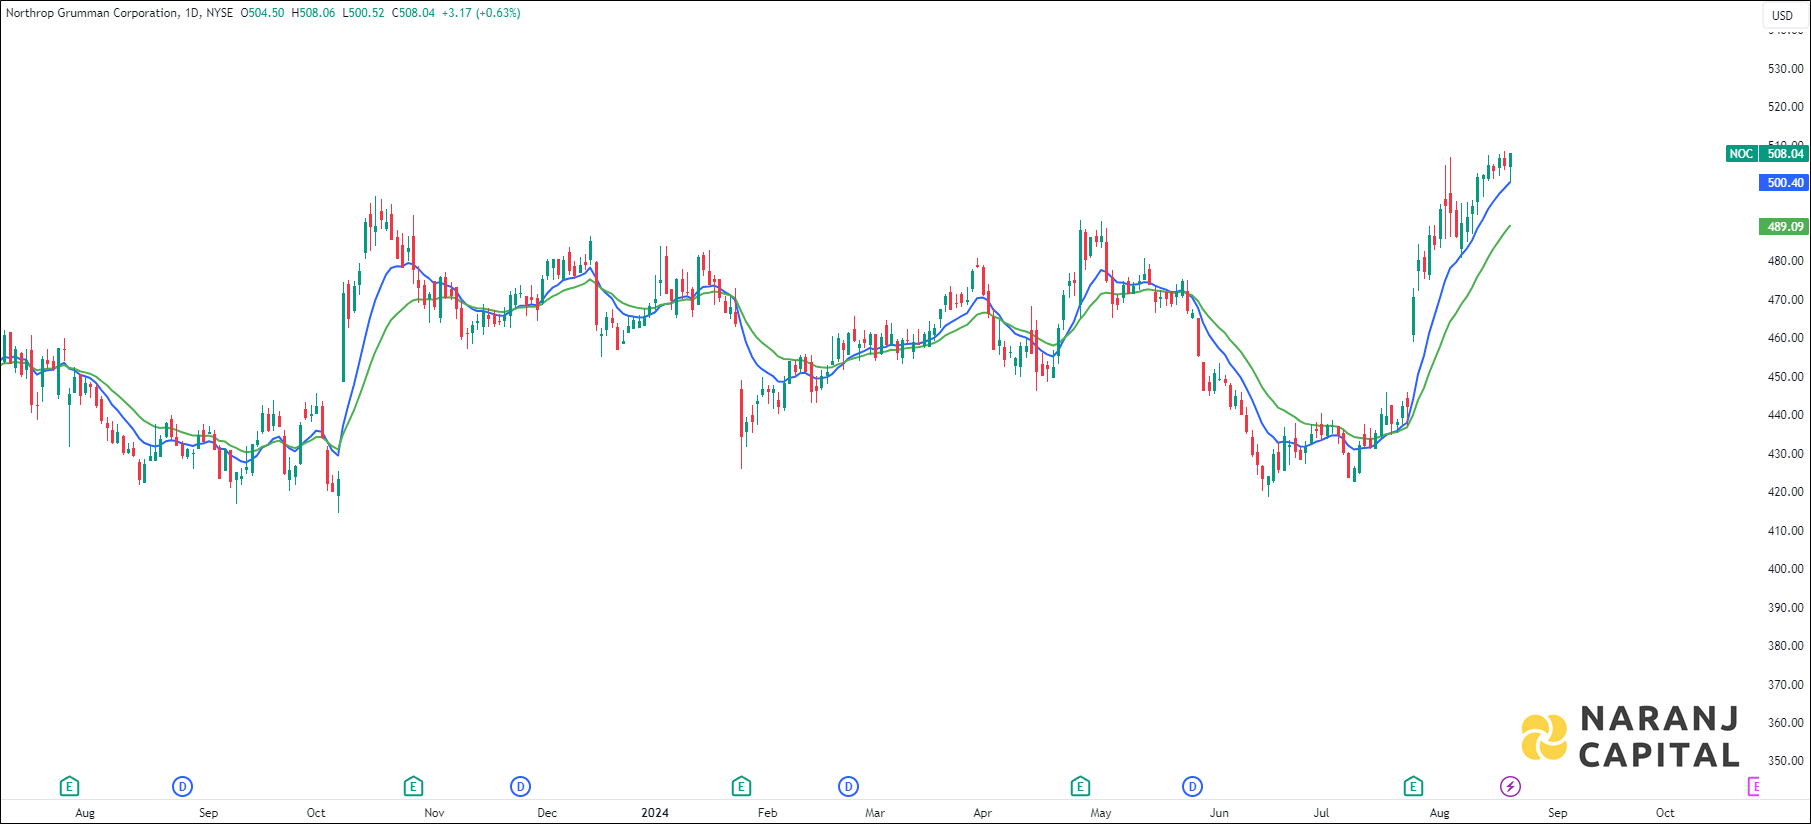The height and width of the screenshot is (824, 1811).
Task: Click the open value O504.50
Action: click(263, 13)
